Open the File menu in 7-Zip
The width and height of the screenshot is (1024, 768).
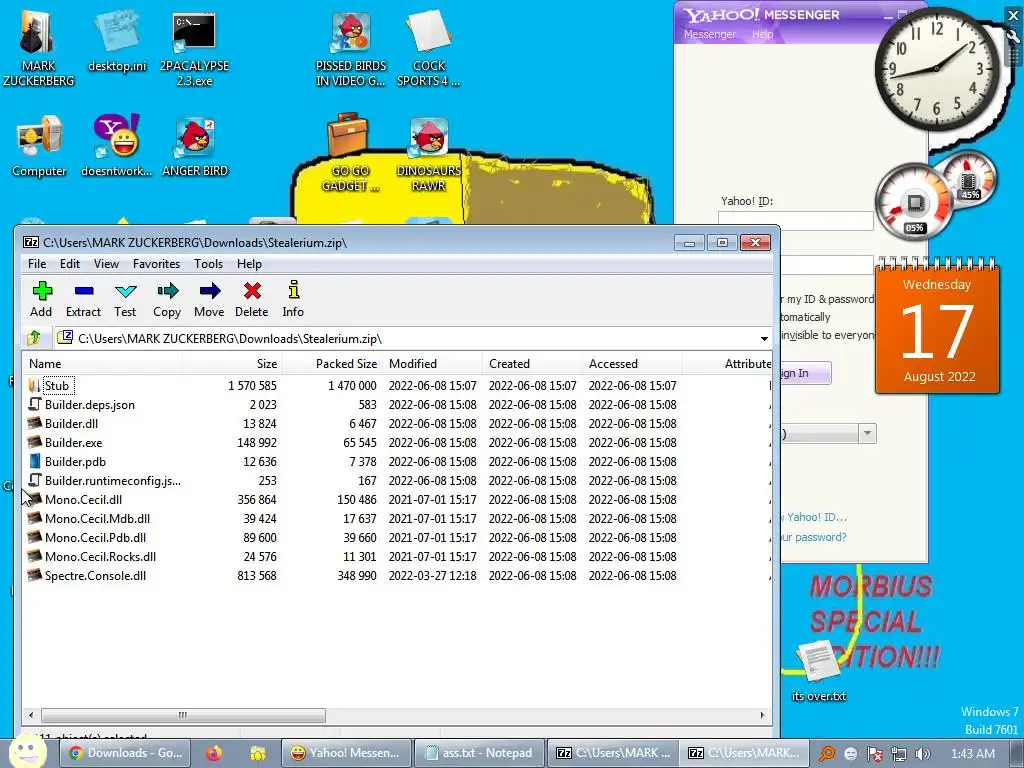(x=37, y=264)
